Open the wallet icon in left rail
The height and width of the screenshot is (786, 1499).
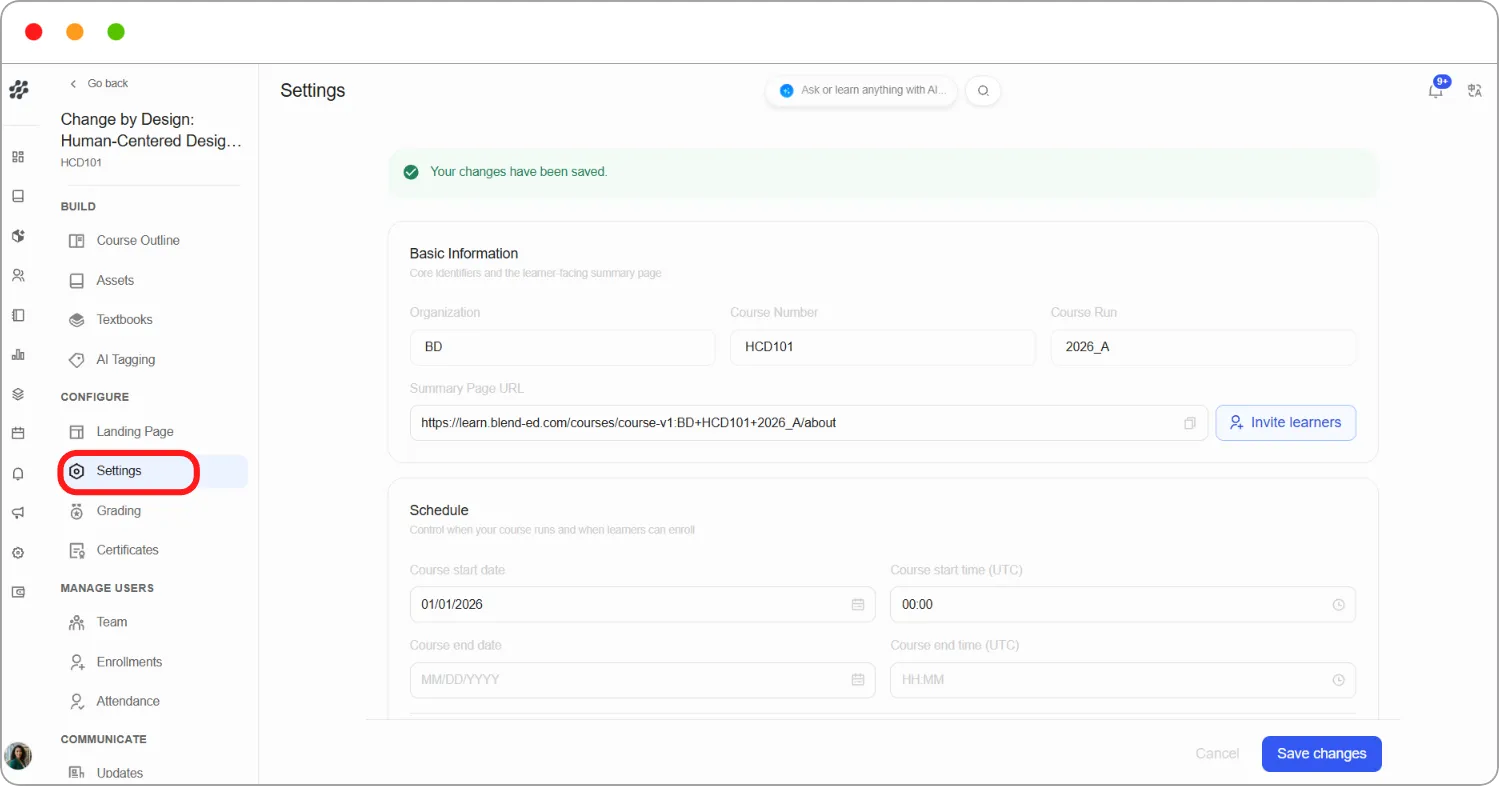coord(18,592)
